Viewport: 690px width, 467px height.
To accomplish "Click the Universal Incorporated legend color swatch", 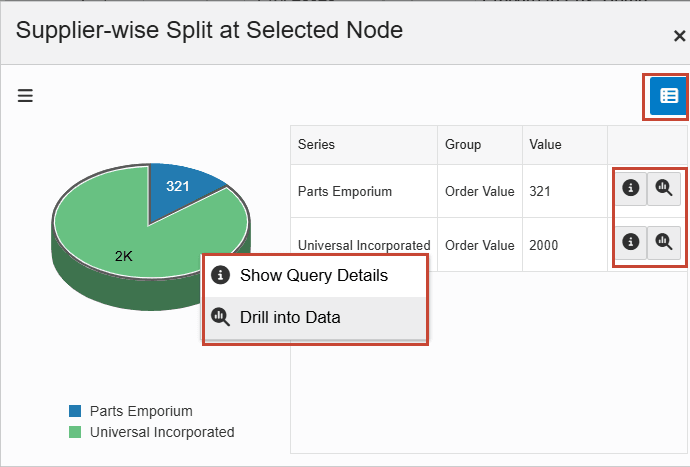I will coord(75,433).
